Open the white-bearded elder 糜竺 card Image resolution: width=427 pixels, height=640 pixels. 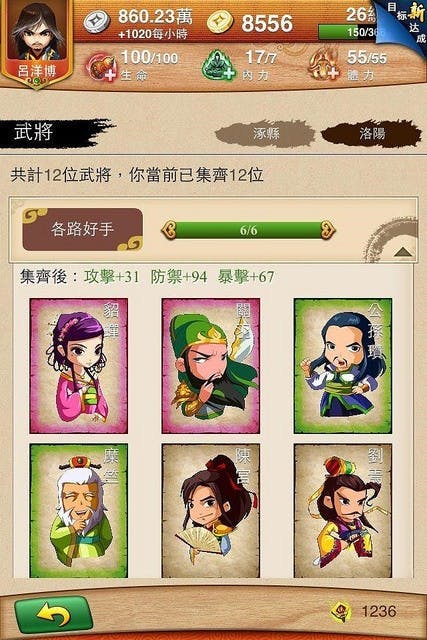[79, 511]
